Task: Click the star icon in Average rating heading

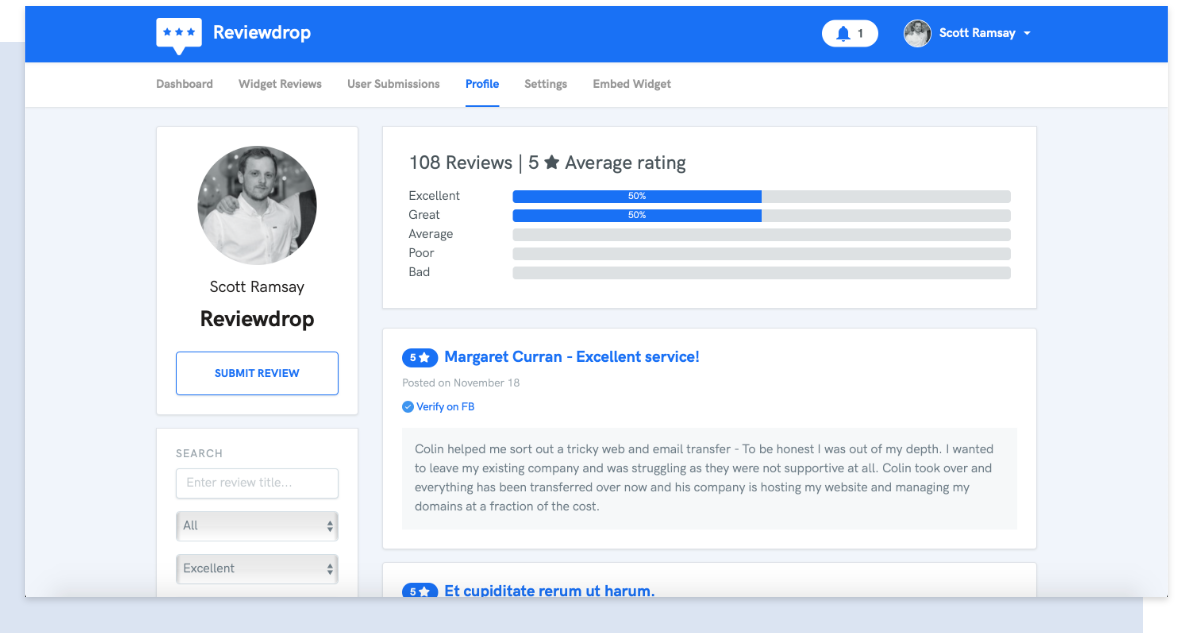Action: pos(552,162)
